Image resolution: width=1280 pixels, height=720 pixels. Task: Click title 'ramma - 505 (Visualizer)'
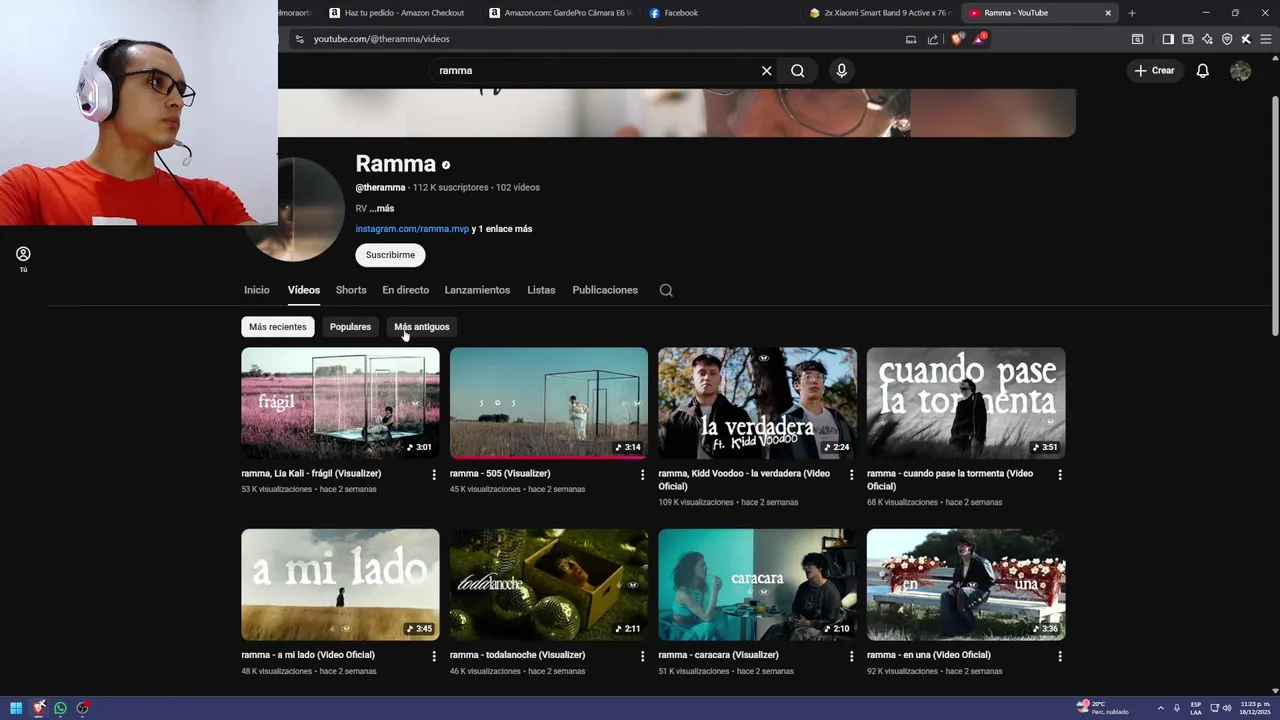(500, 474)
